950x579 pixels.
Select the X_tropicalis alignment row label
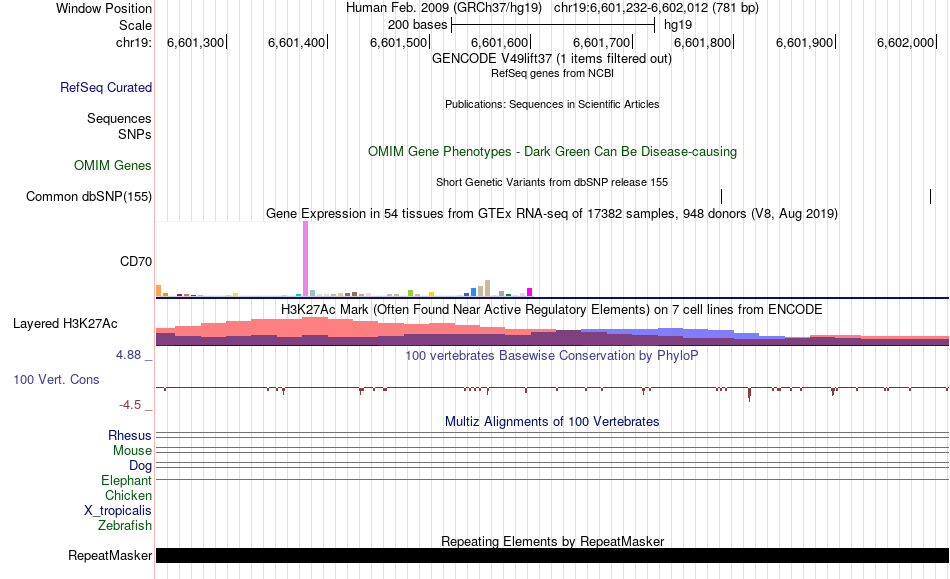point(118,511)
